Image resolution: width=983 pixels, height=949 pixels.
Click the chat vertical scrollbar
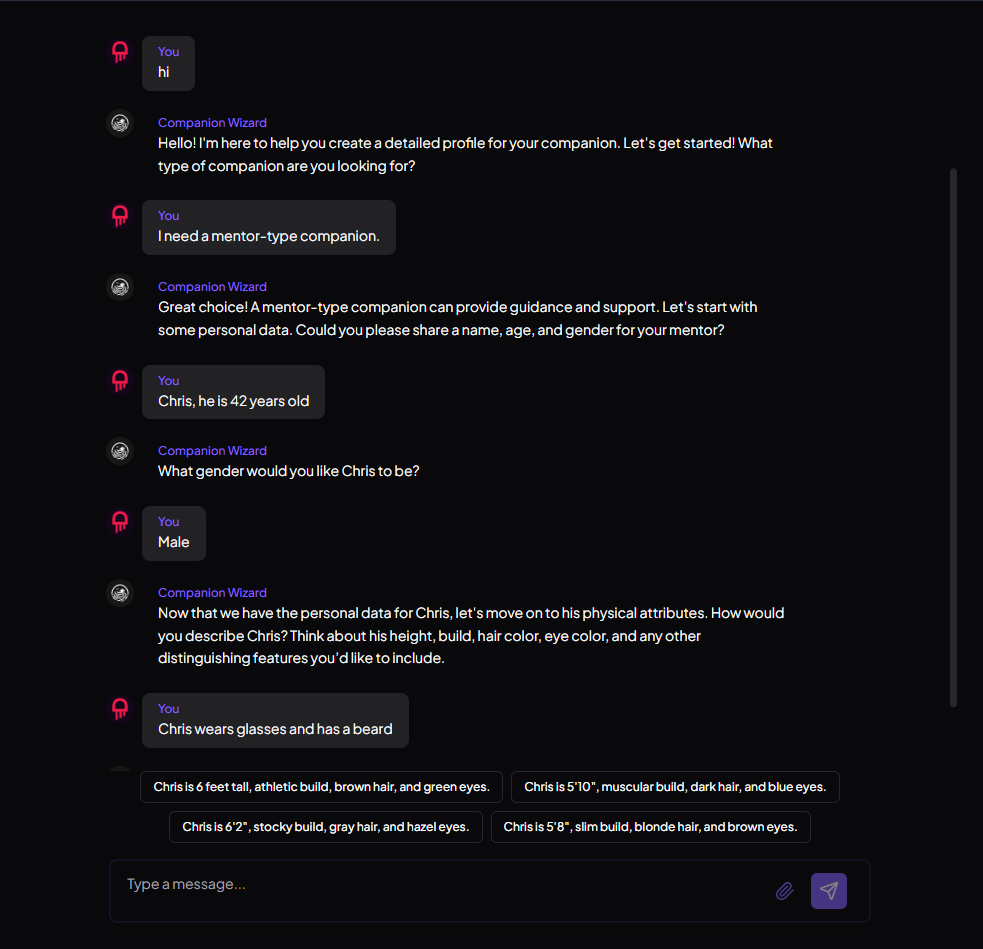click(954, 438)
